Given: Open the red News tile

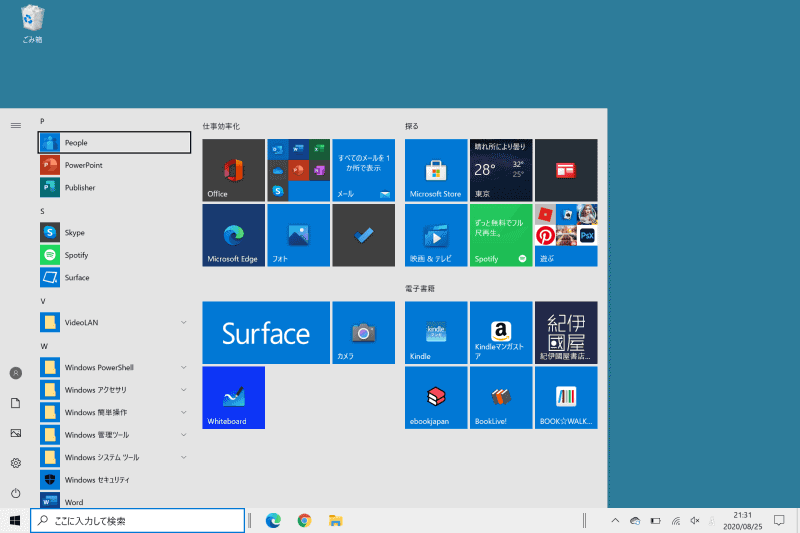Looking at the screenshot, I should coord(566,170).
